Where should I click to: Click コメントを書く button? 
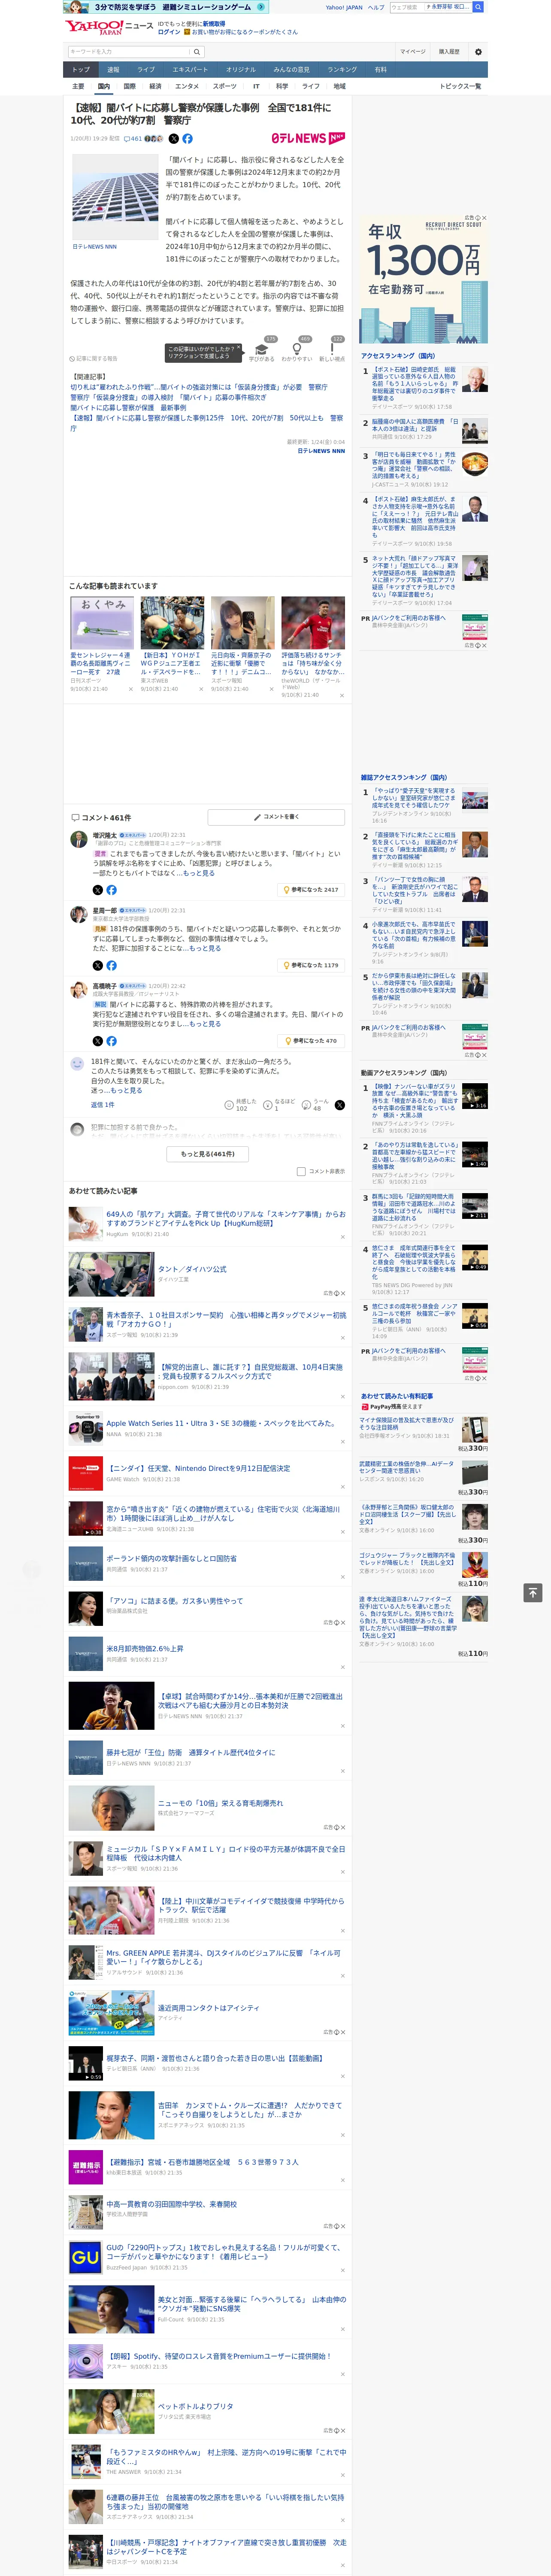276,817
